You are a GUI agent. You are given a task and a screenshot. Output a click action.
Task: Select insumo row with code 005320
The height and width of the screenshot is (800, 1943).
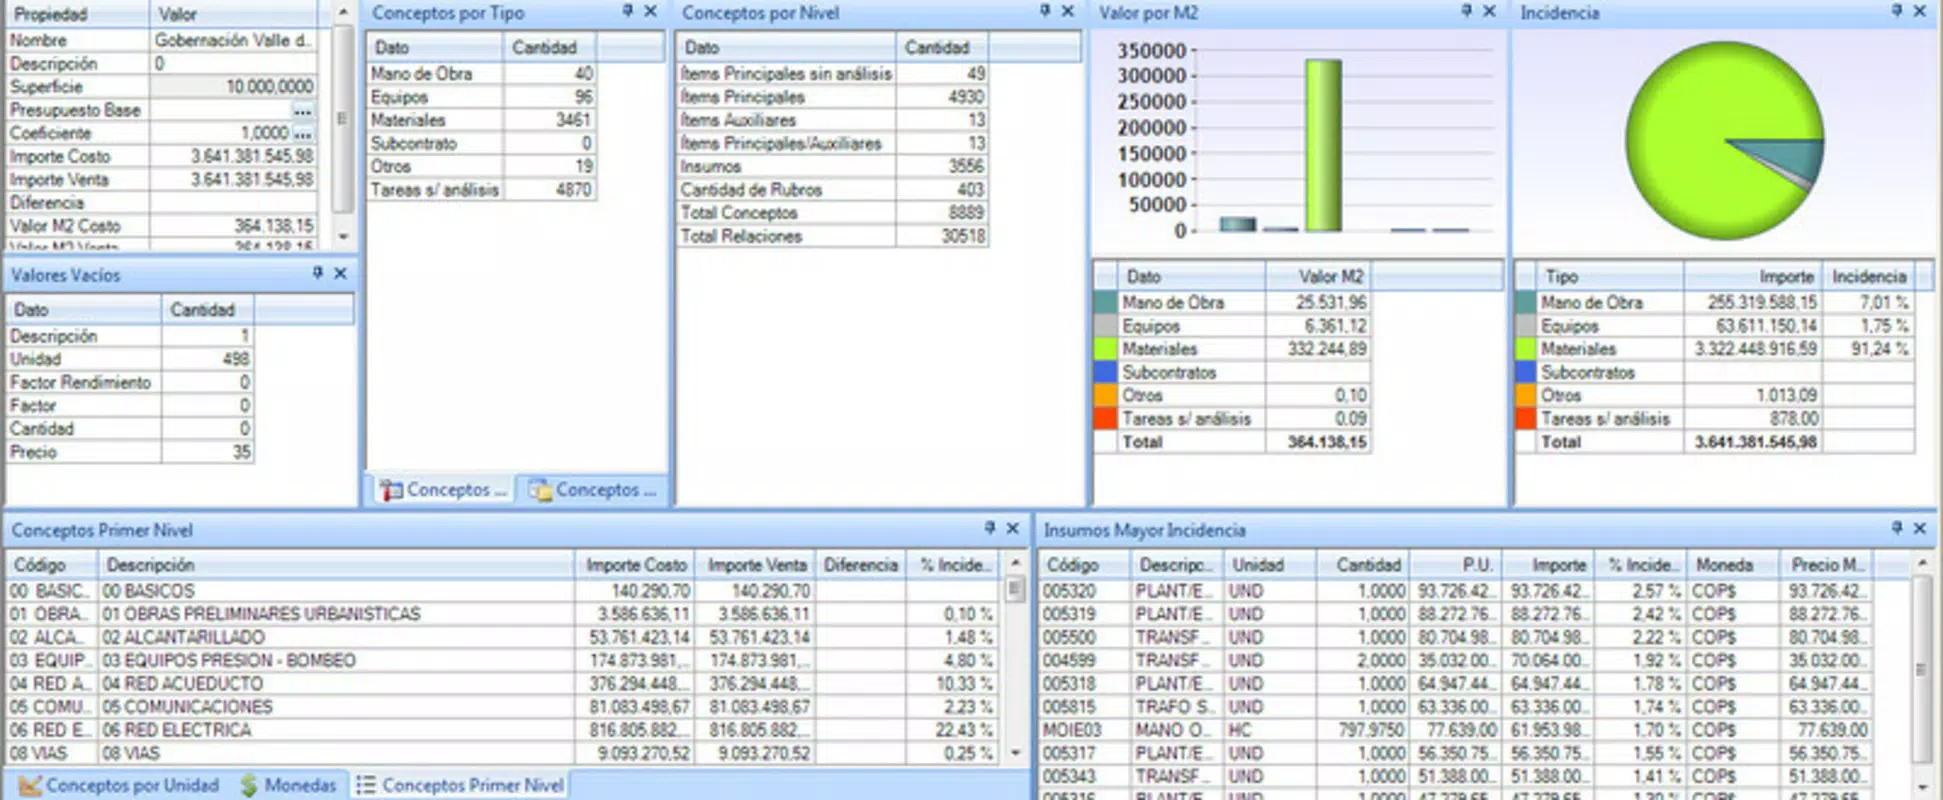tap(1455, 591)
